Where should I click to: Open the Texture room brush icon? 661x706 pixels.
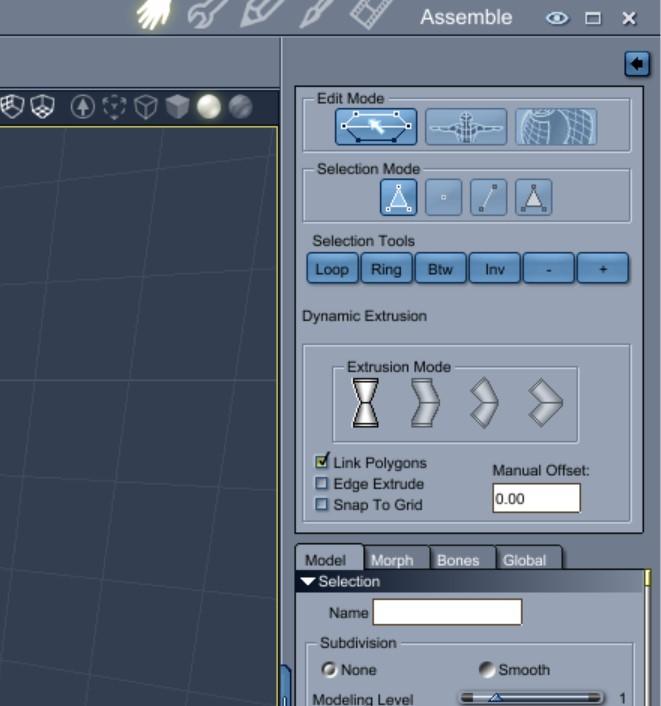pos(317,13)
